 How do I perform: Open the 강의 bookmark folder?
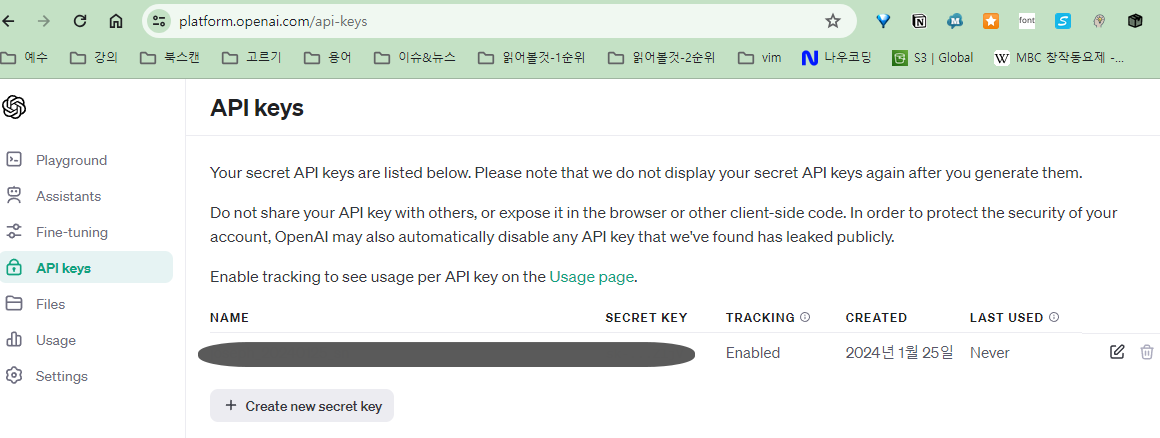[93, 58]
